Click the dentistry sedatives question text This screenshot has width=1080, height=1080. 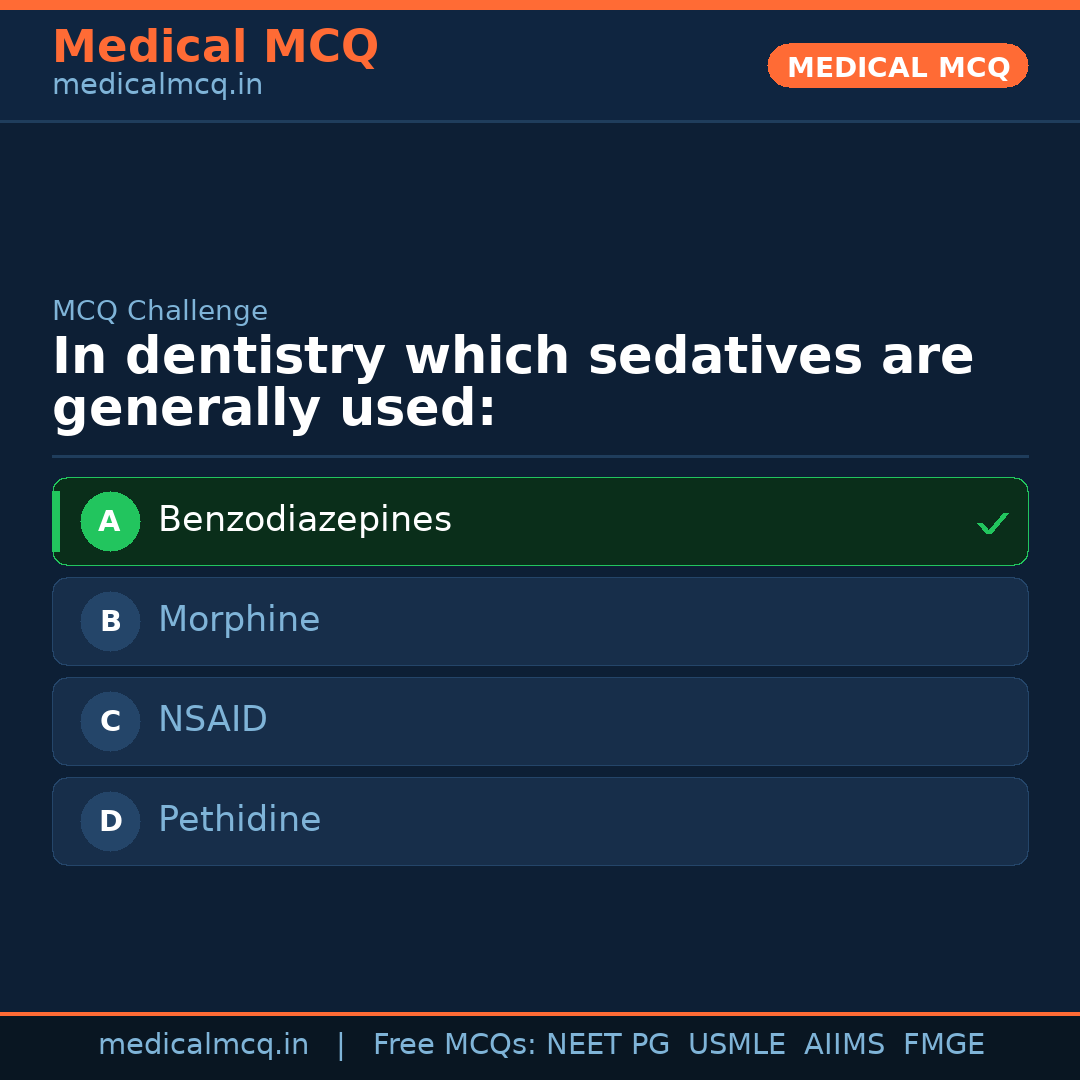pos(512,382)
